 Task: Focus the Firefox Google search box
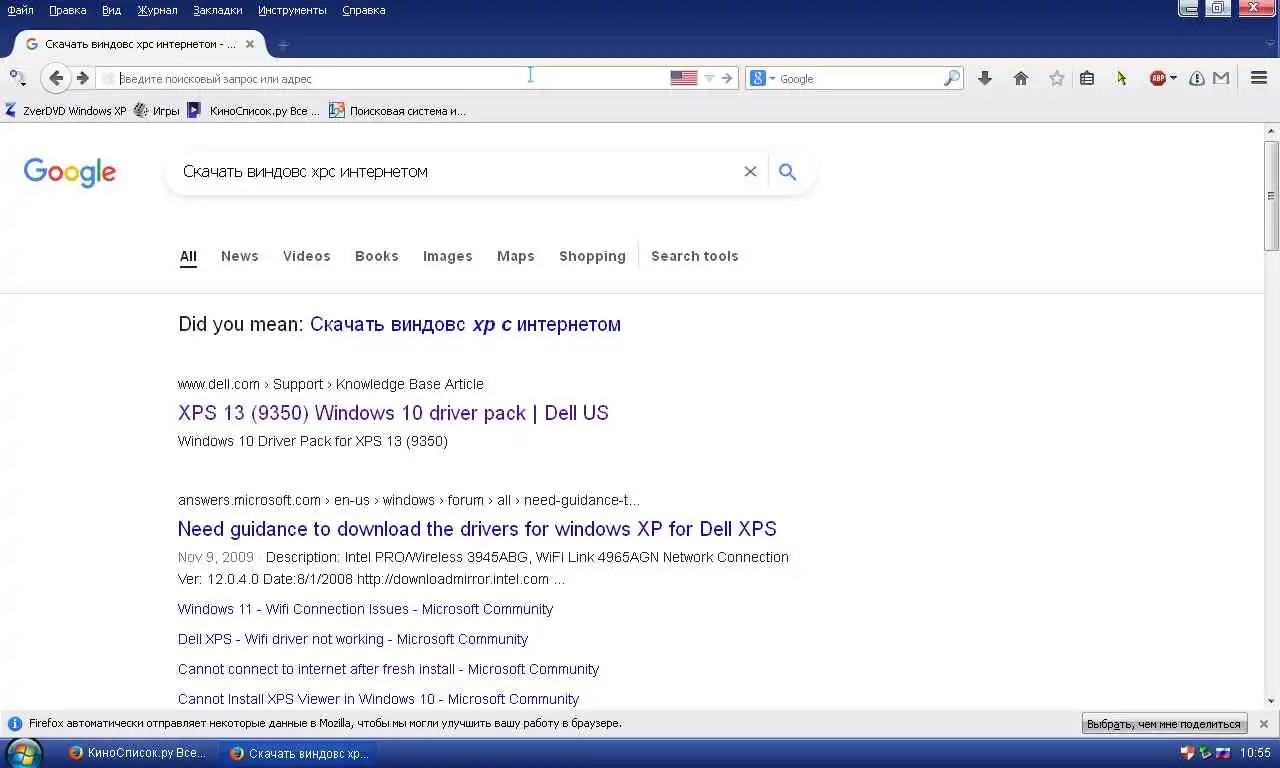858,78
